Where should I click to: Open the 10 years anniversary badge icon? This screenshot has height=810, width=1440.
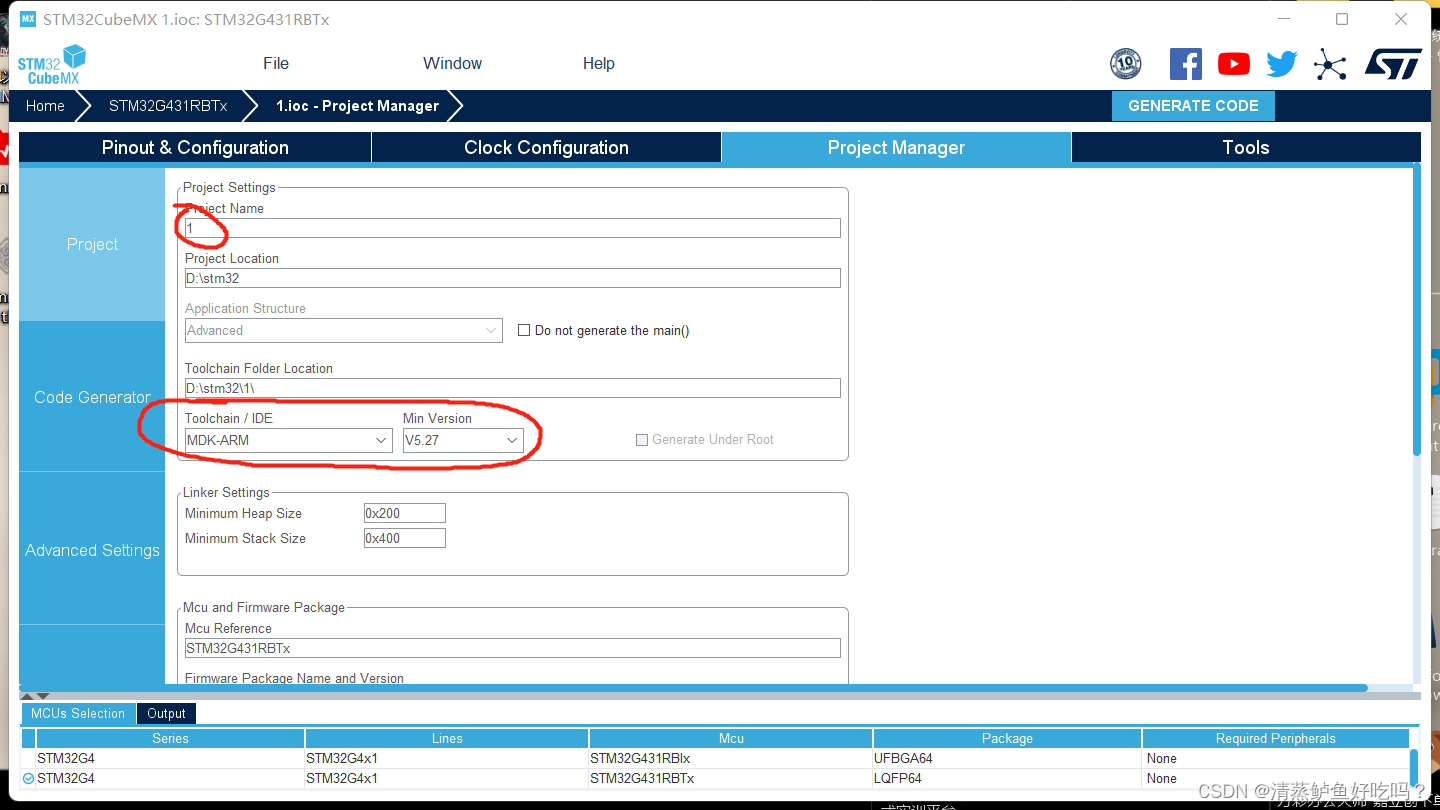coord(1126,64)
